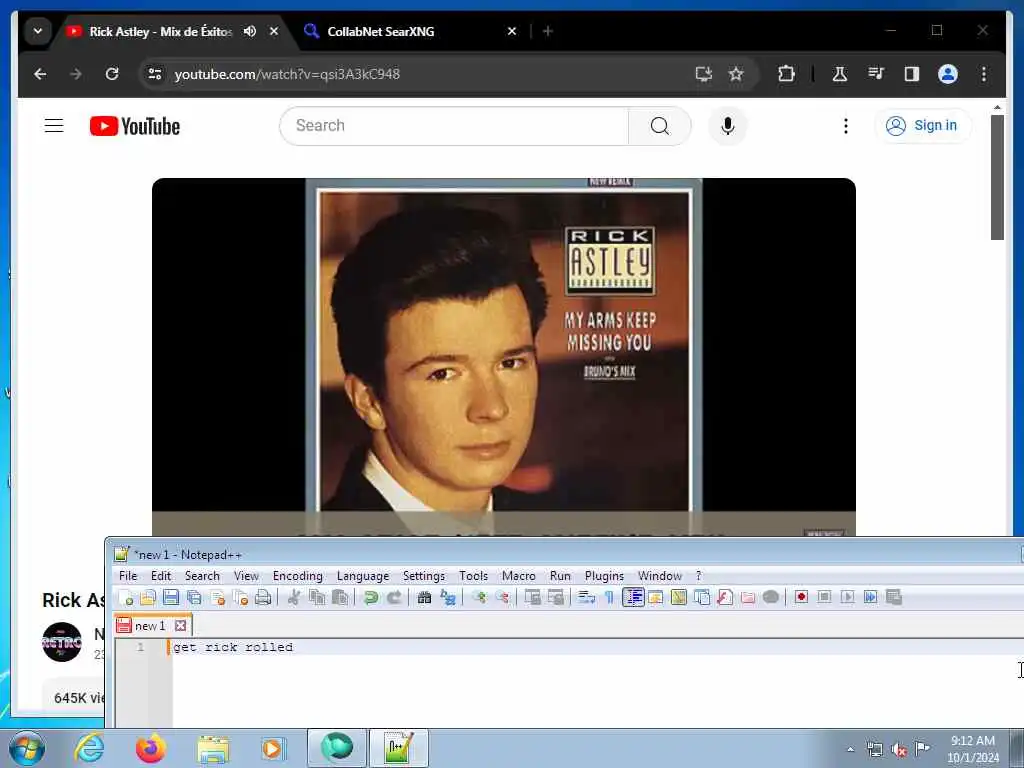The width and height of the screenshot is (1024, 768).
Task: Toggle show all characters (pilcrow) icon
Action: (609, 597)
